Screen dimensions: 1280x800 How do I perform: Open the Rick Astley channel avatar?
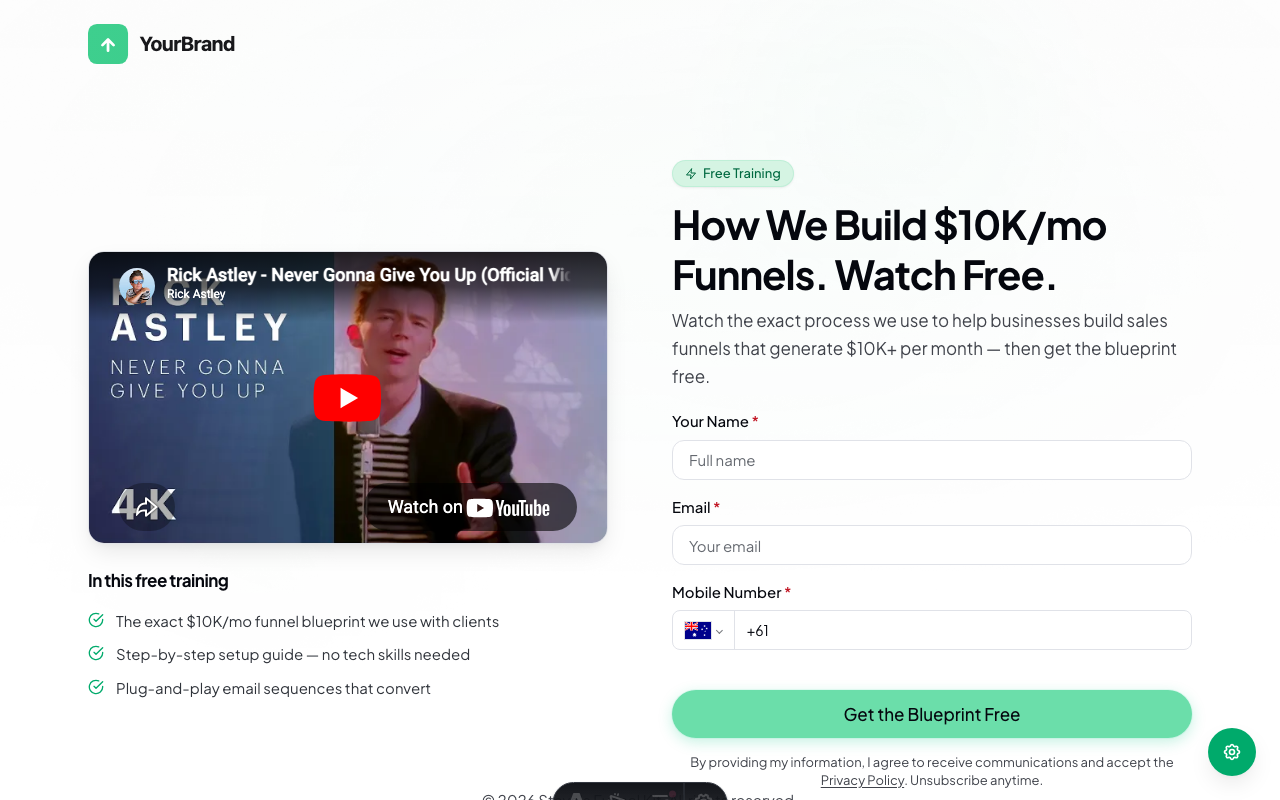point(137,286)
